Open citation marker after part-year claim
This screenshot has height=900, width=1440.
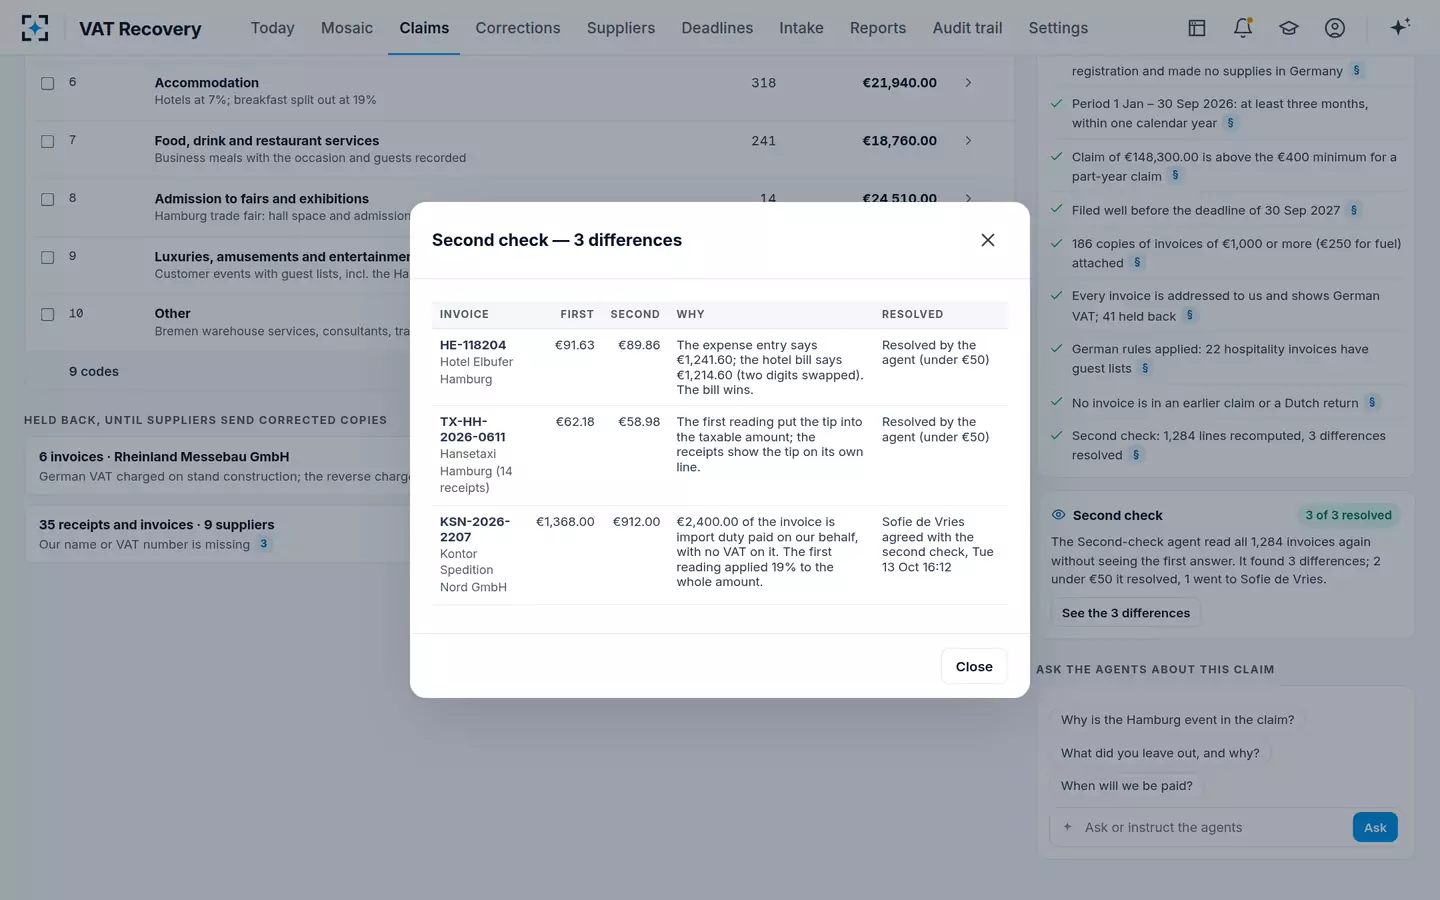click(x=1175, y=175)
